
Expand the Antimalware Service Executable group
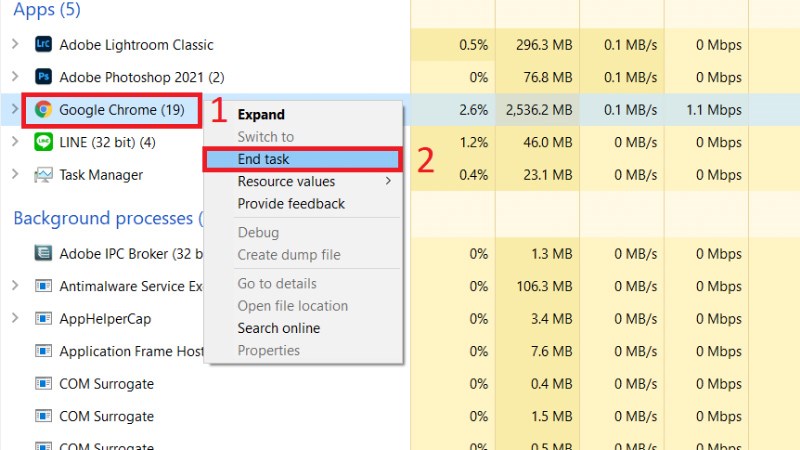pos(15,285)
